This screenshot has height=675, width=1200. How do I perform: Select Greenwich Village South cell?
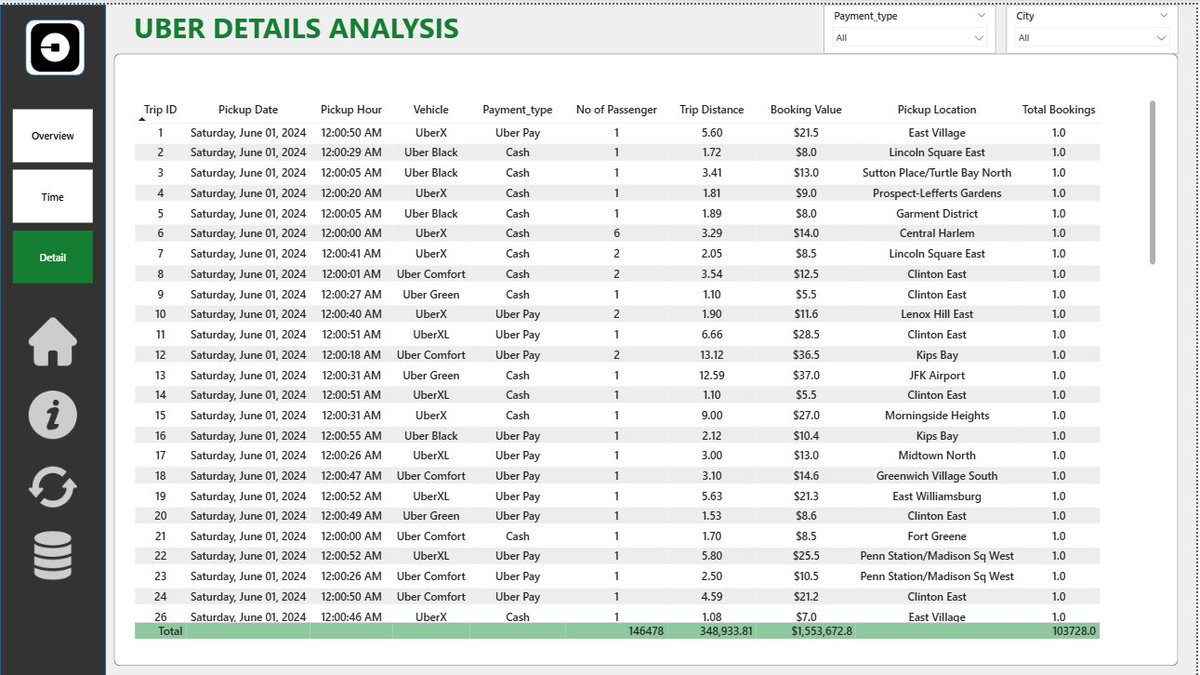(x=937, y=476)
